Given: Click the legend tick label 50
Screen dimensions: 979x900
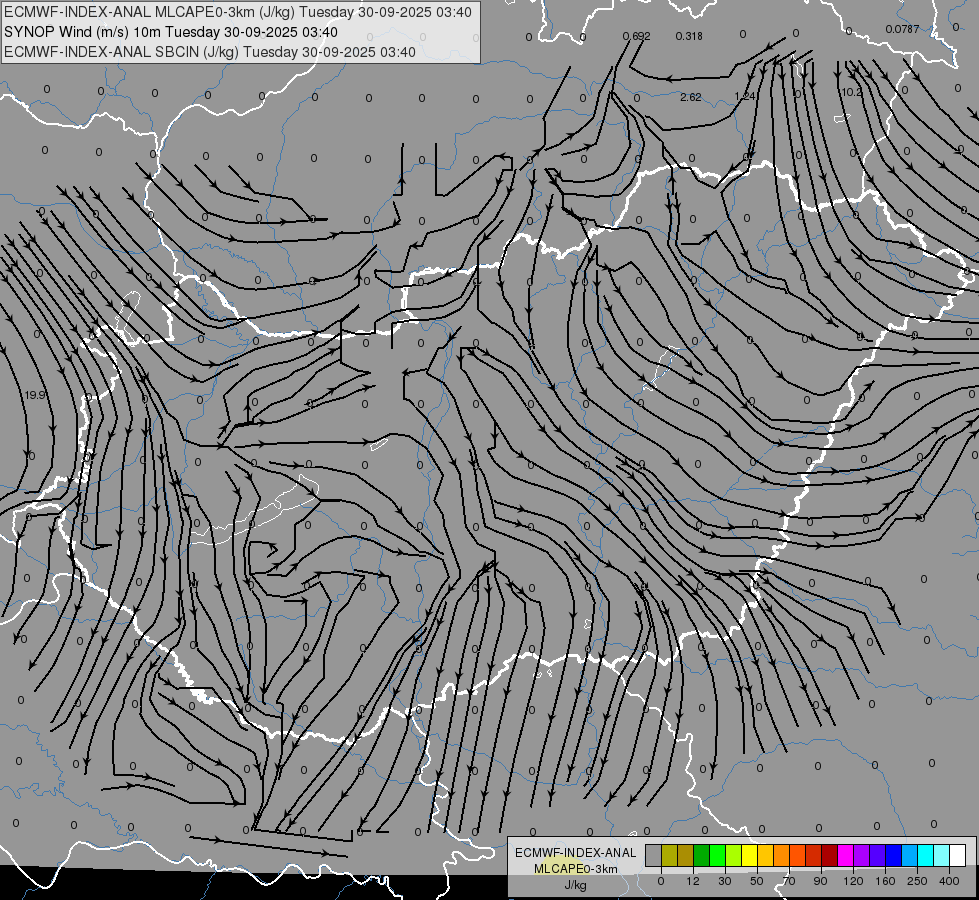Looking at the screenshot, I should (x=757, y=881).
